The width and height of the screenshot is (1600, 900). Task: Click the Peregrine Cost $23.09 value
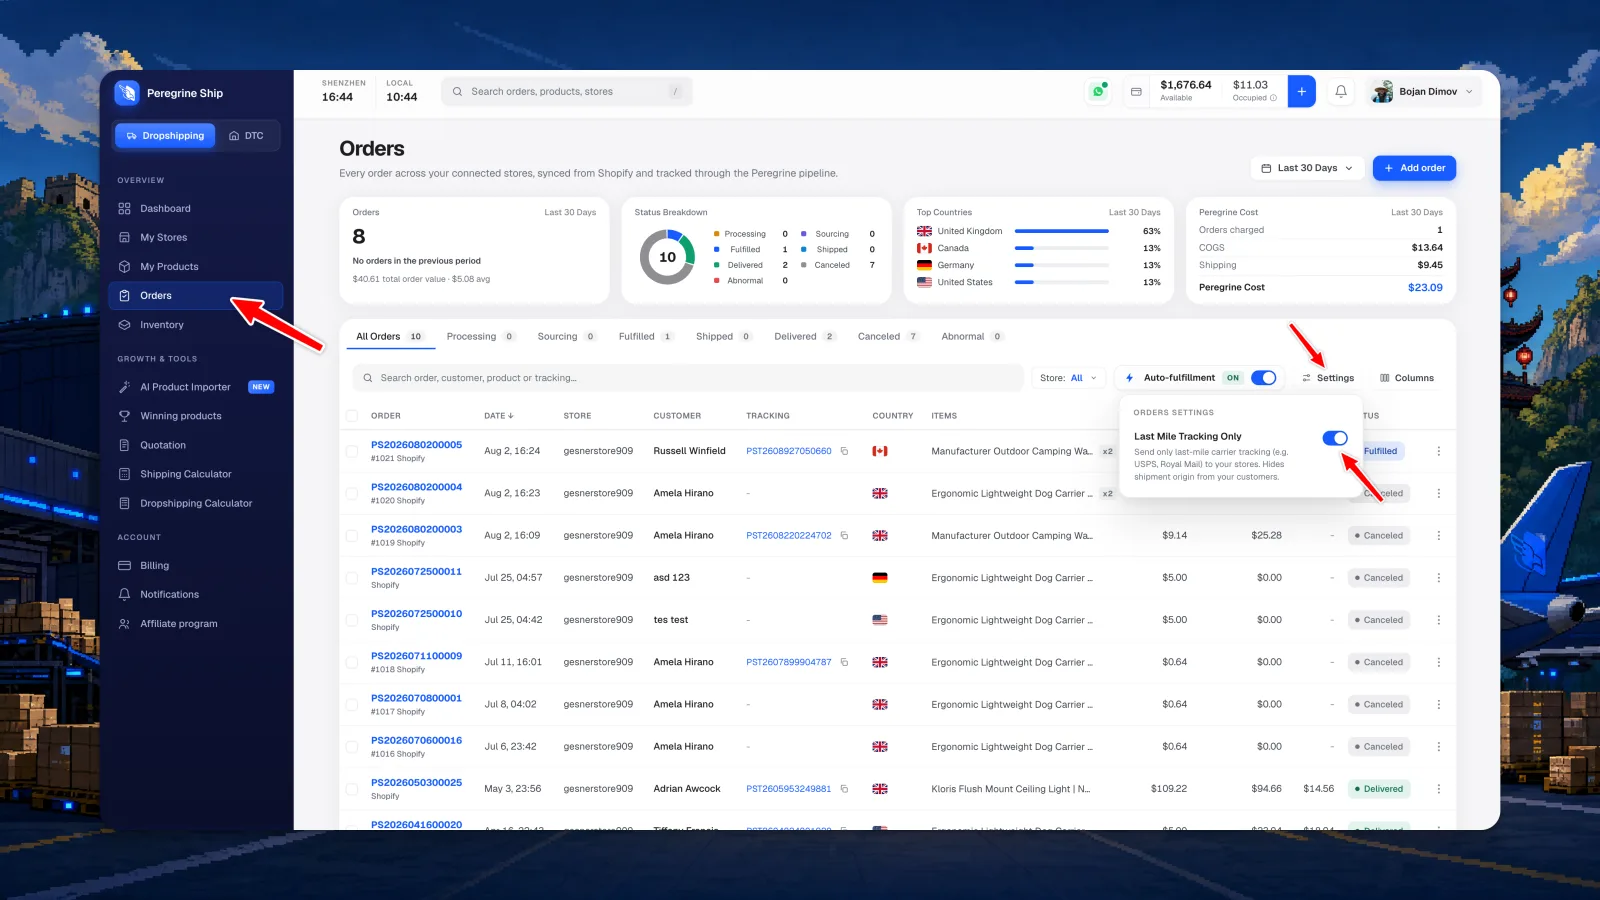pos(1425,288)
